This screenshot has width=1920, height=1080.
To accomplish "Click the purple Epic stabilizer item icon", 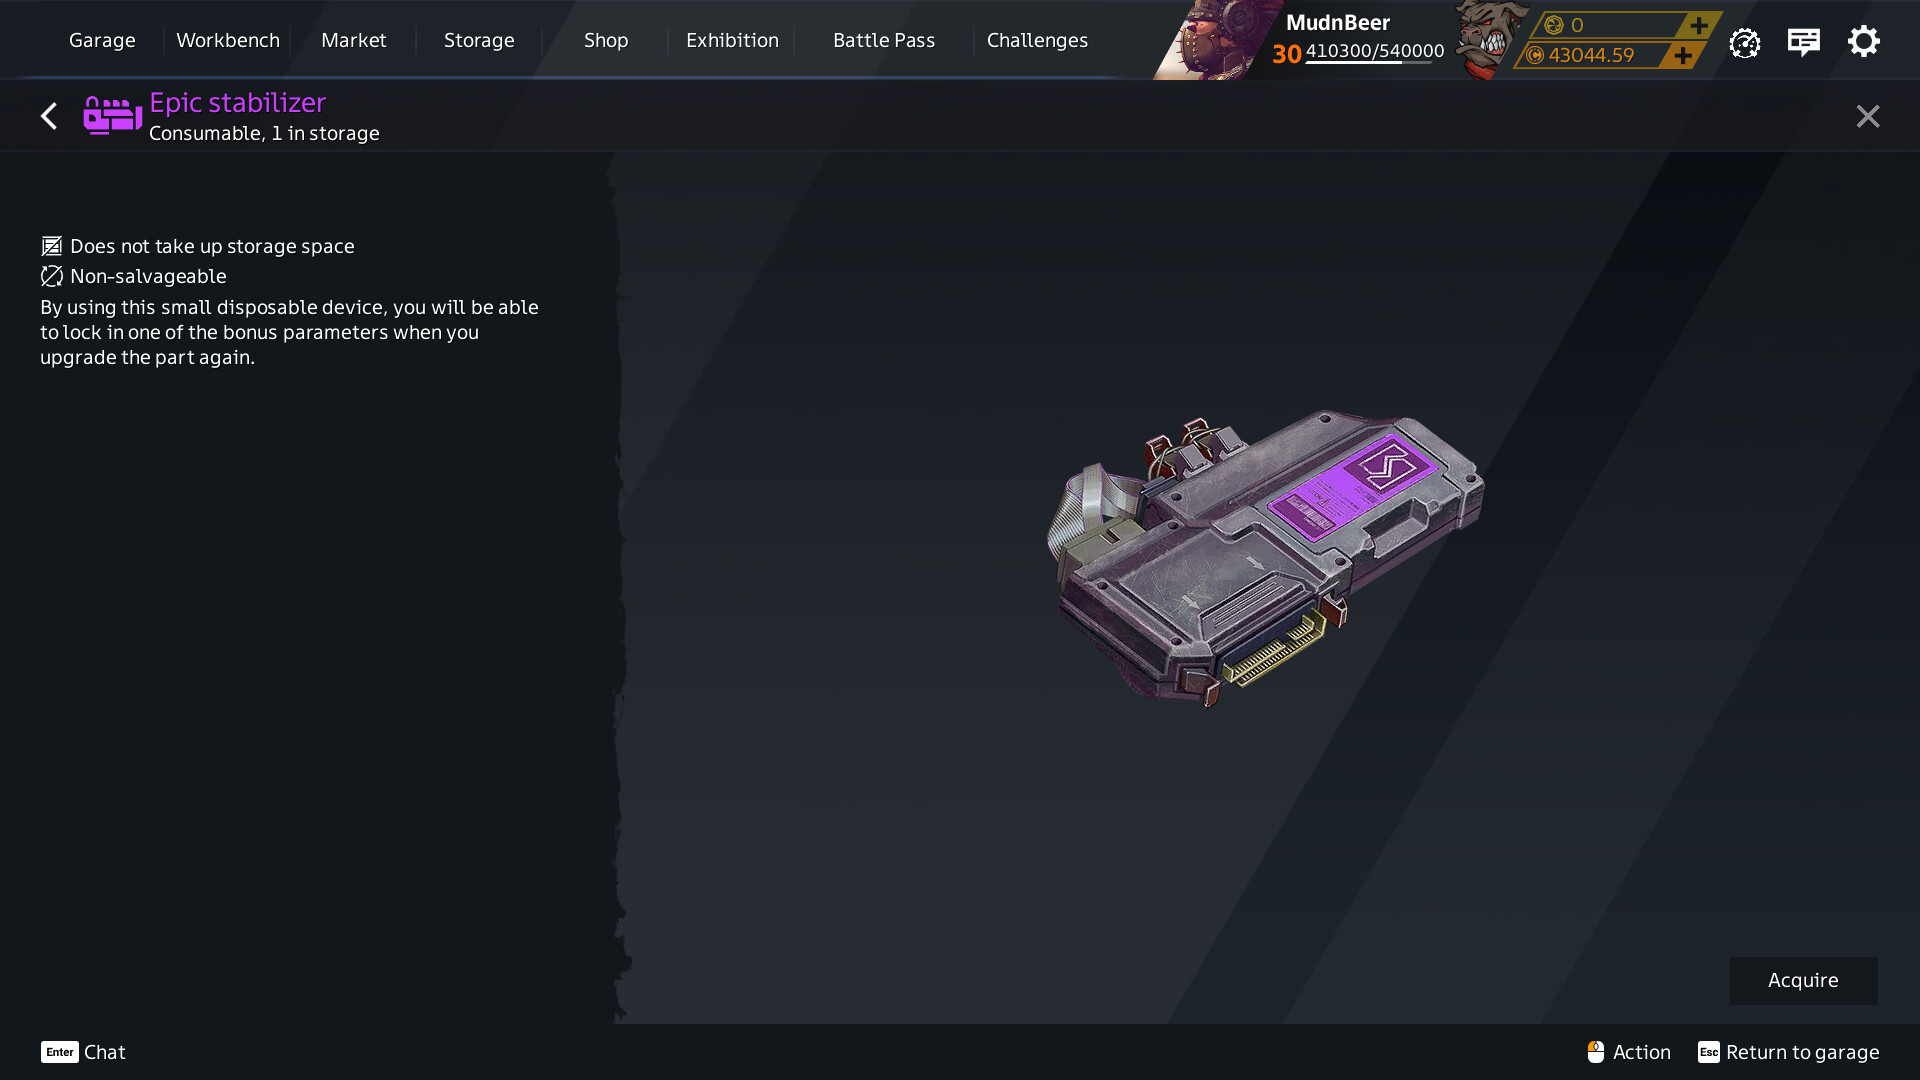I will pos(112,116).
